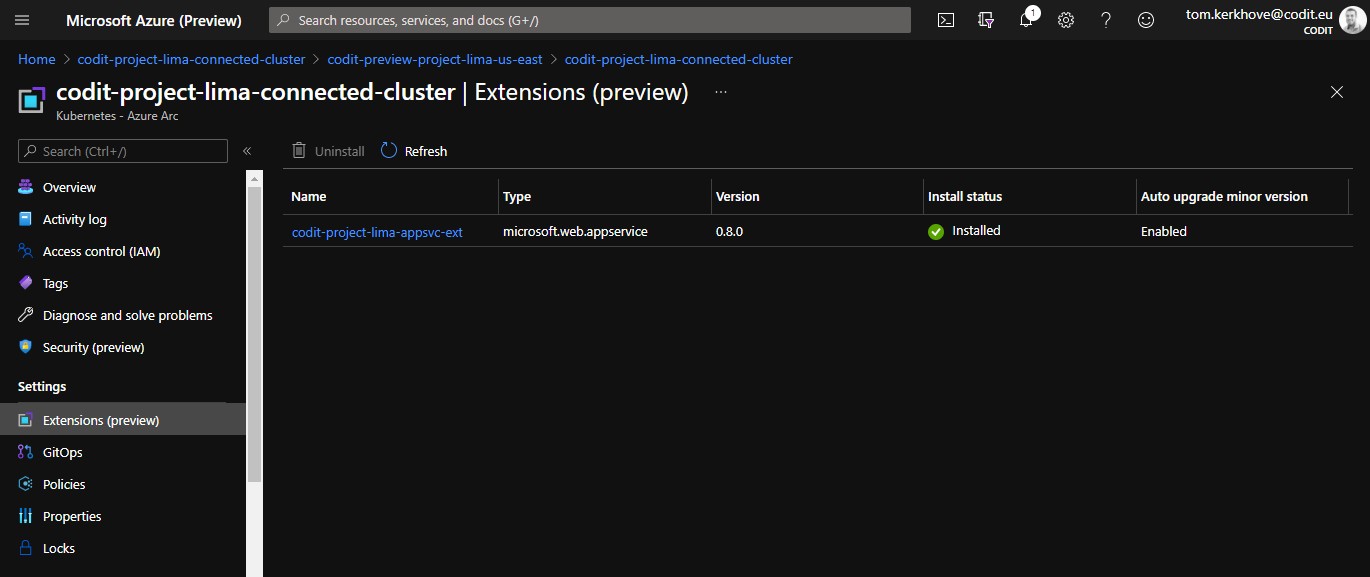Image resolution: width=1370 pixels, height=577 pixels.
Task: Select GitOps in the Settings menu
Action: (x=62, y=452)
